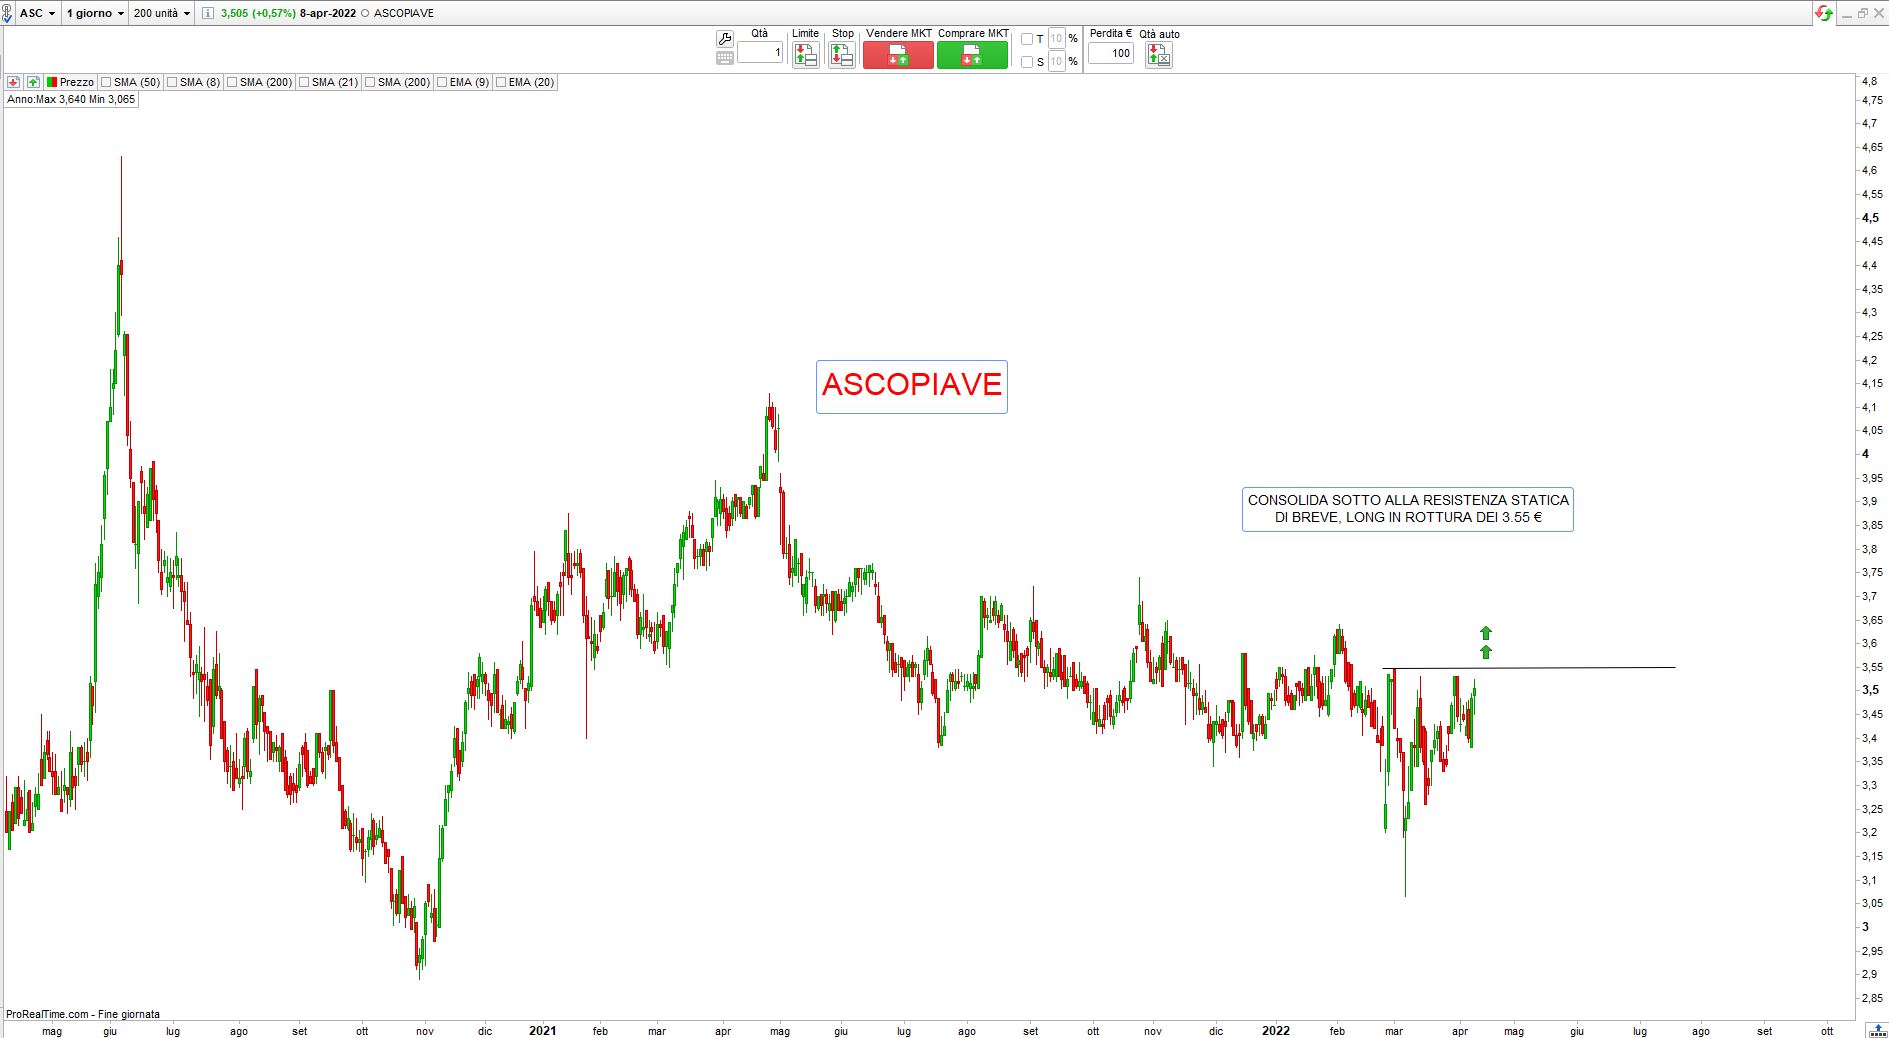Open the ASC instrument dropdown
Viewport: 1889px width, 1038px height.
(38, 13)
